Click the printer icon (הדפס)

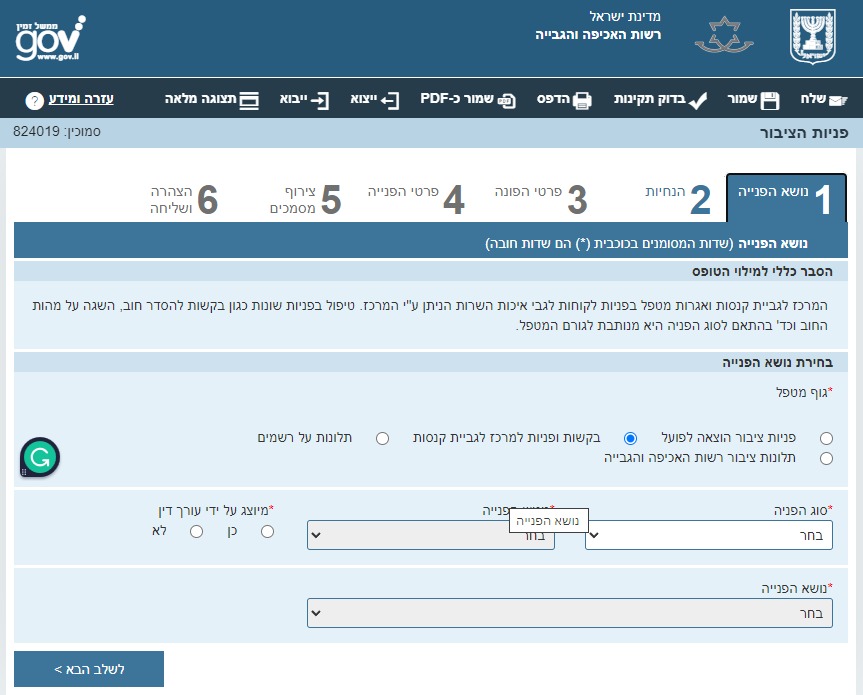click(x=582, y=100)
